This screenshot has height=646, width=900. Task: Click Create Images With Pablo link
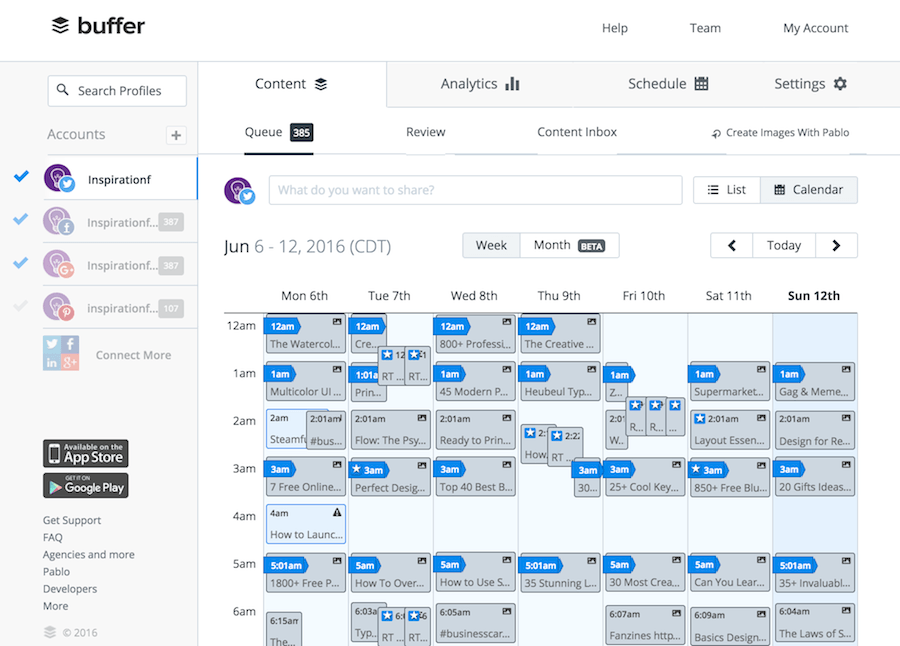[781, 133]
